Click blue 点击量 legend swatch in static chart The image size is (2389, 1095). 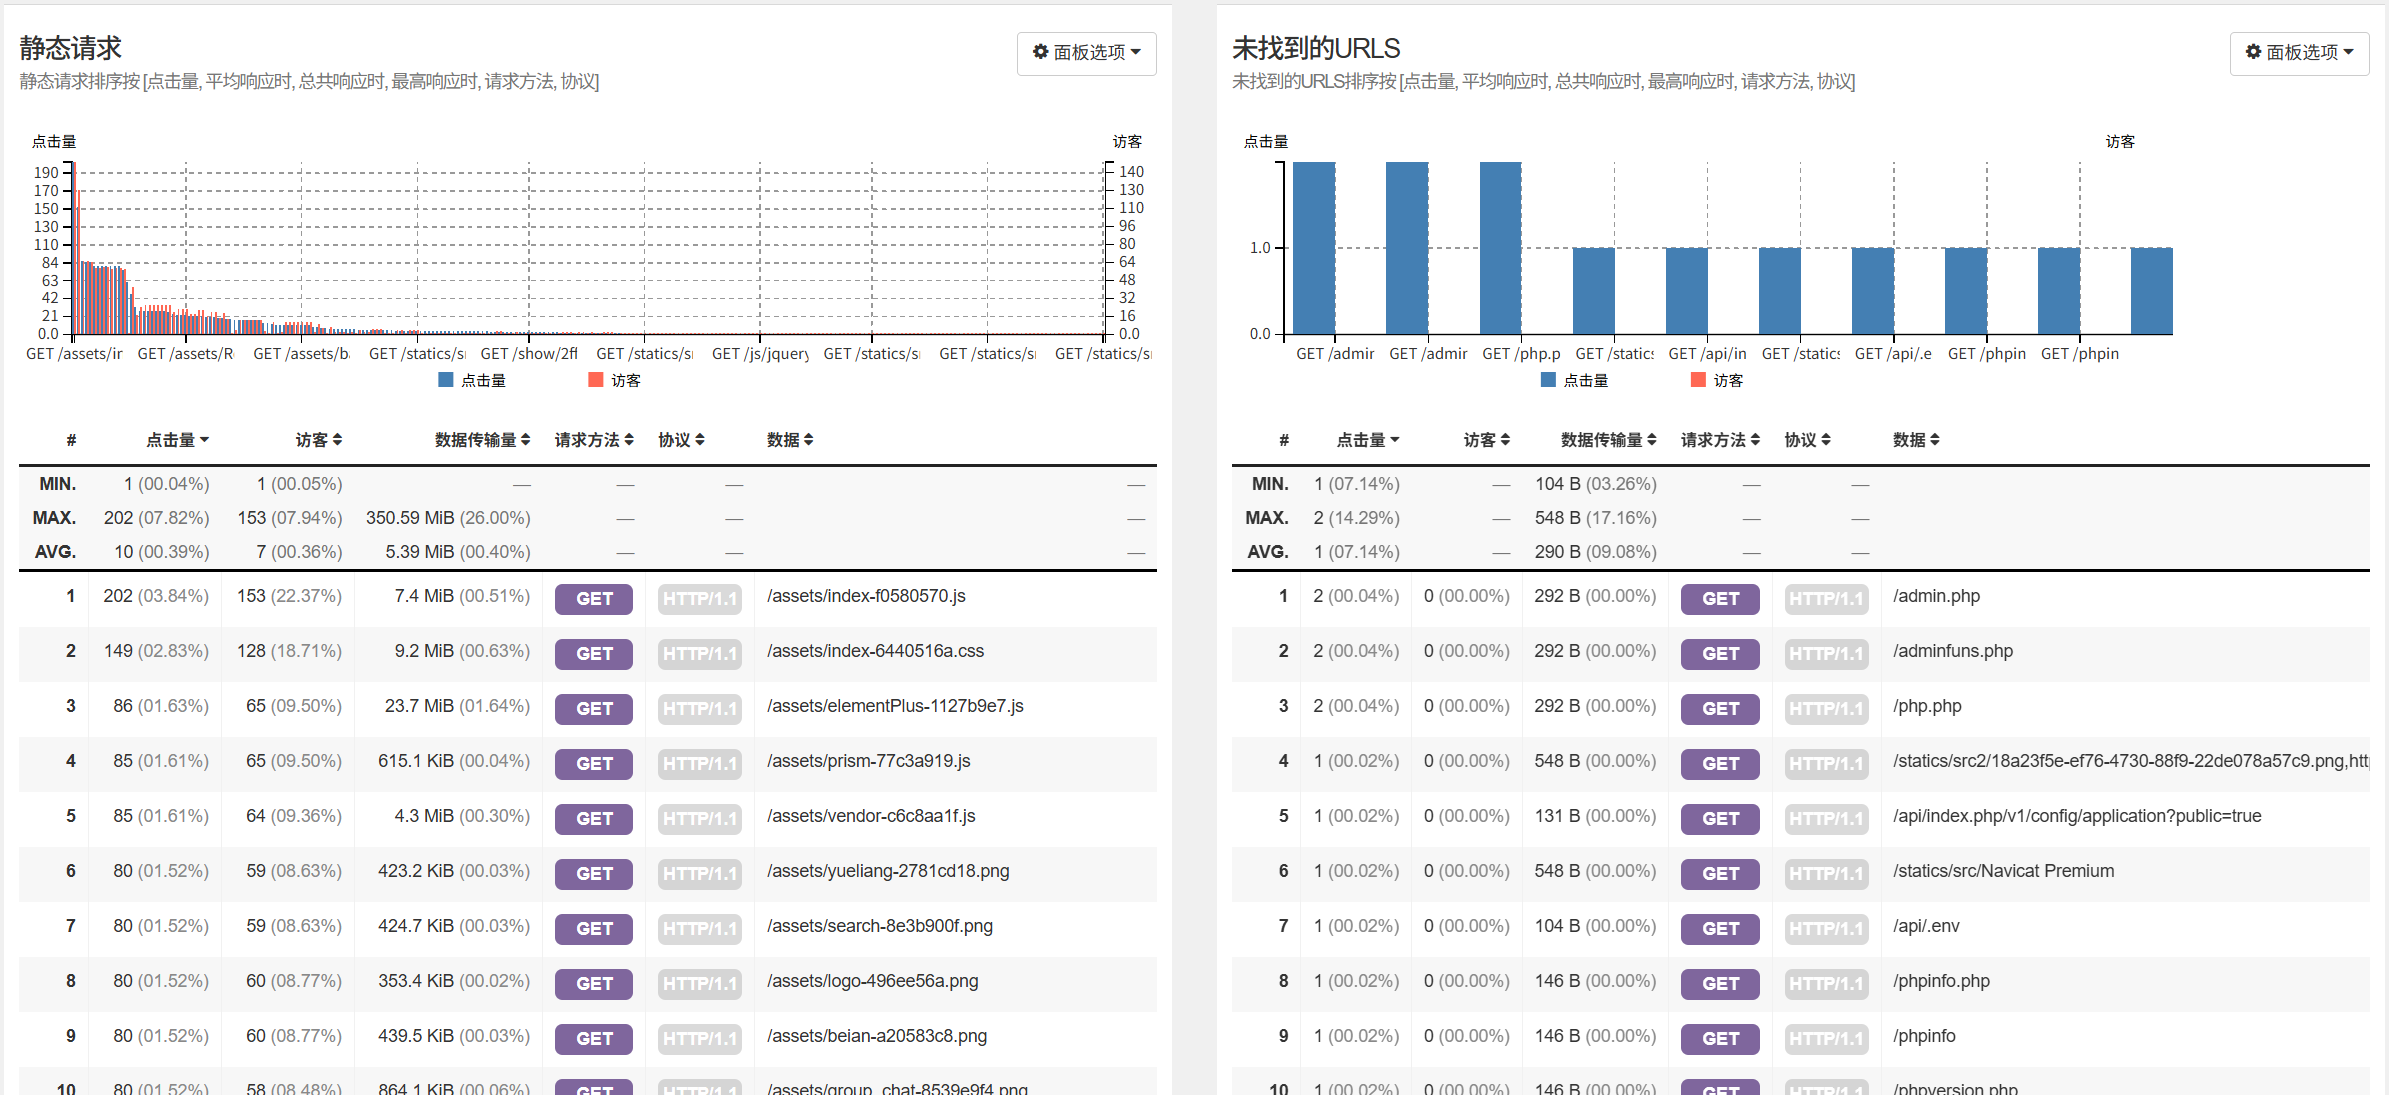pyautogui.click(x=446, y=380)
